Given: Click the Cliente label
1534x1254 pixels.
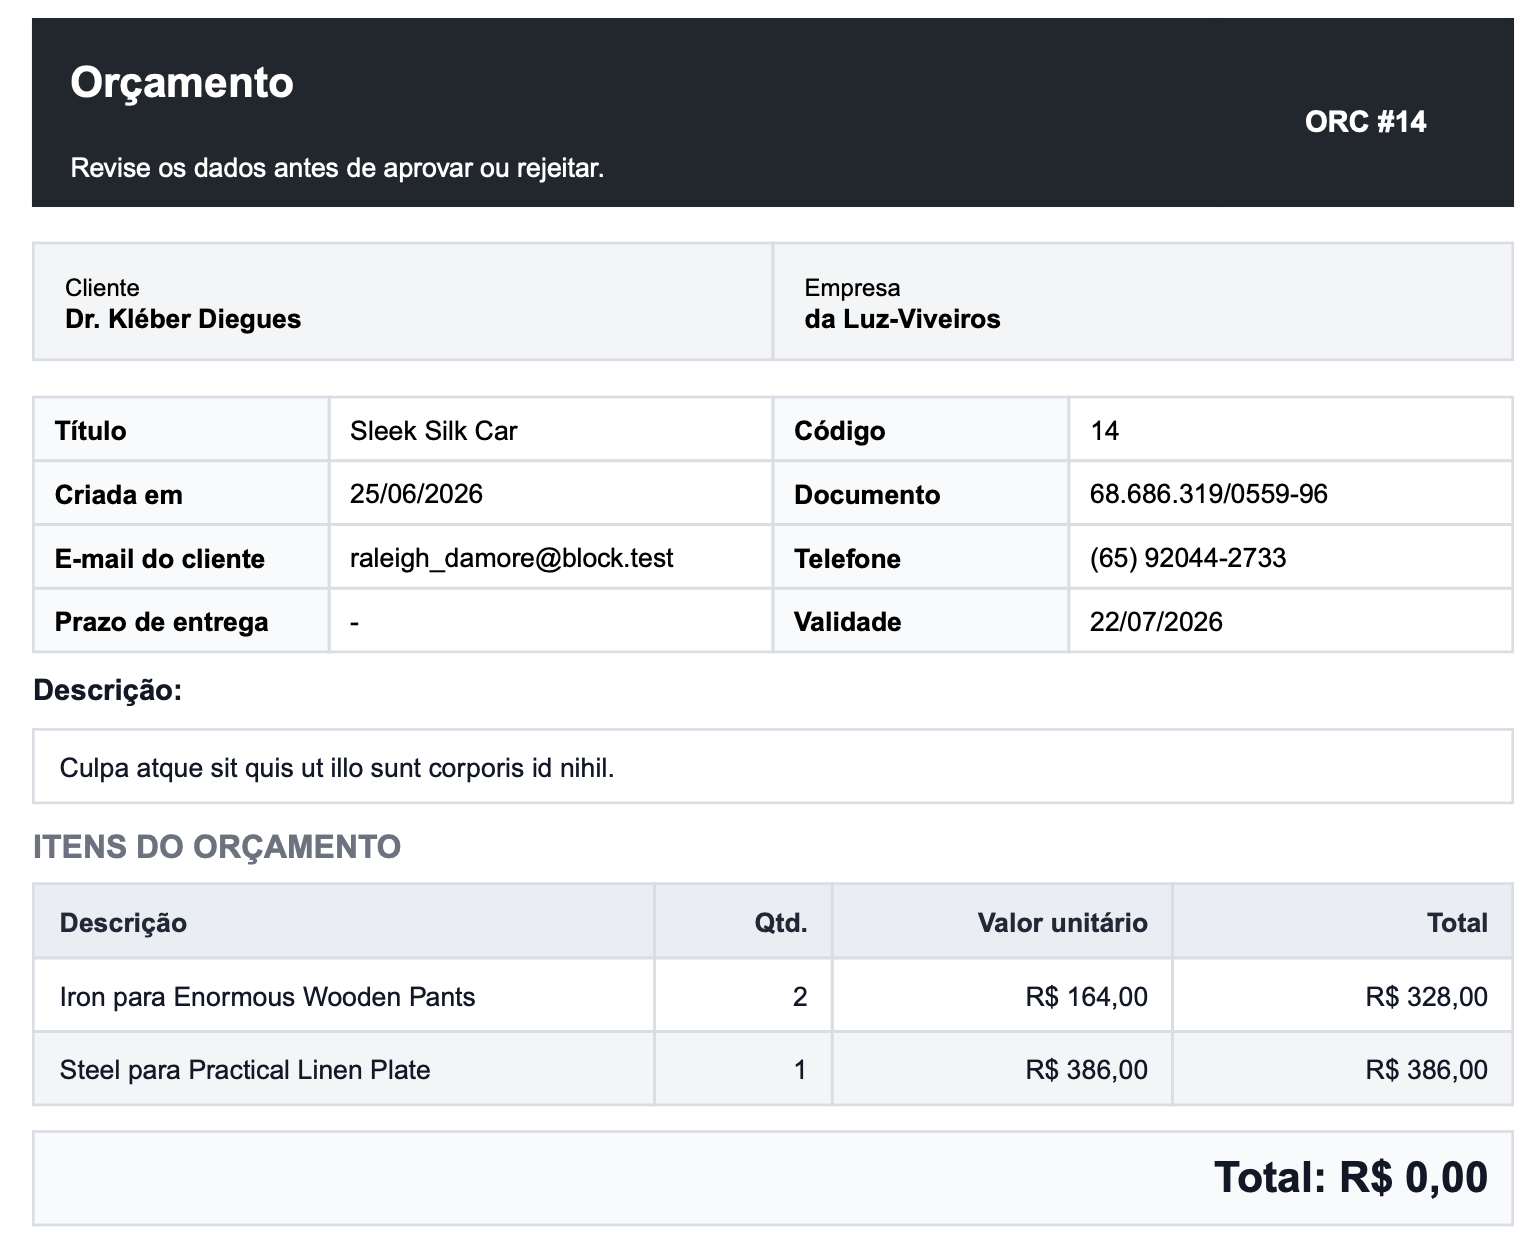Looking at the screenshot, I should [102, 288].
